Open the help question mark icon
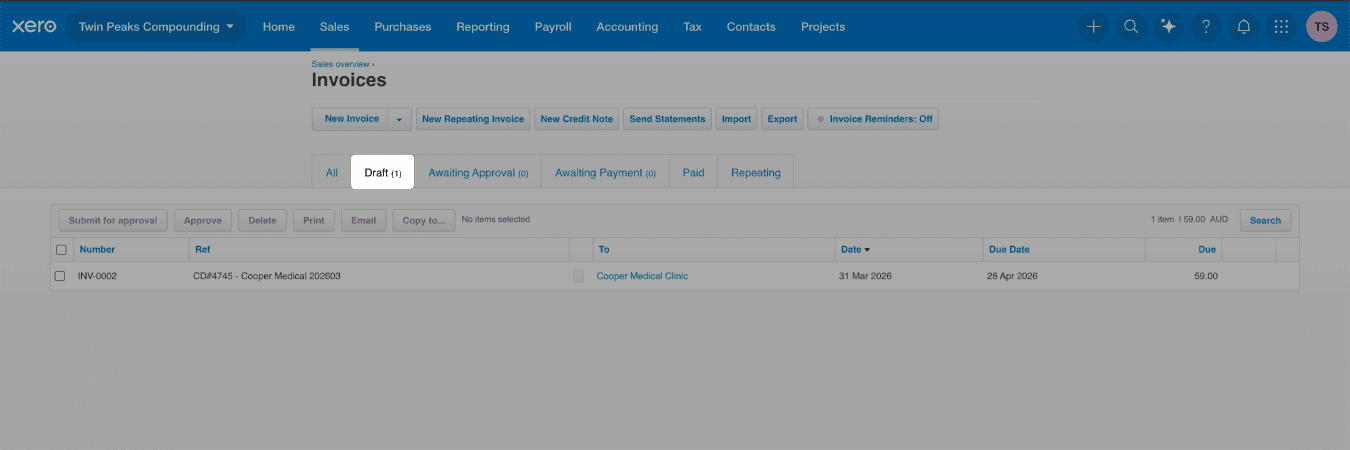Image resolution: width=1350 pixels, height=450 pixels. [1206, 27]
